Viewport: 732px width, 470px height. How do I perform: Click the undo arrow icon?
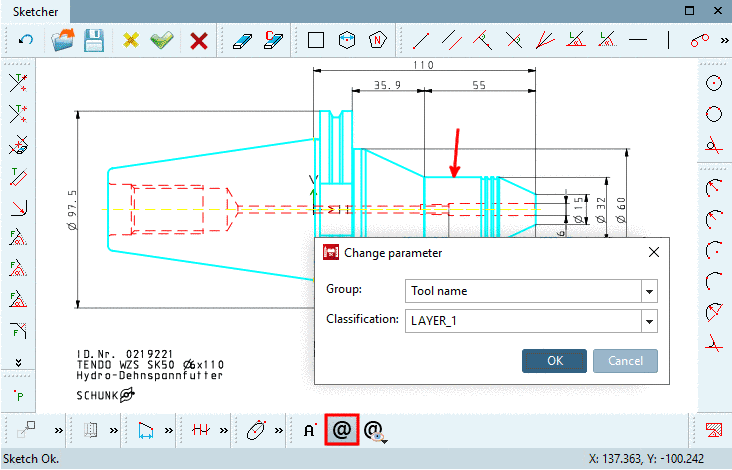26,40
